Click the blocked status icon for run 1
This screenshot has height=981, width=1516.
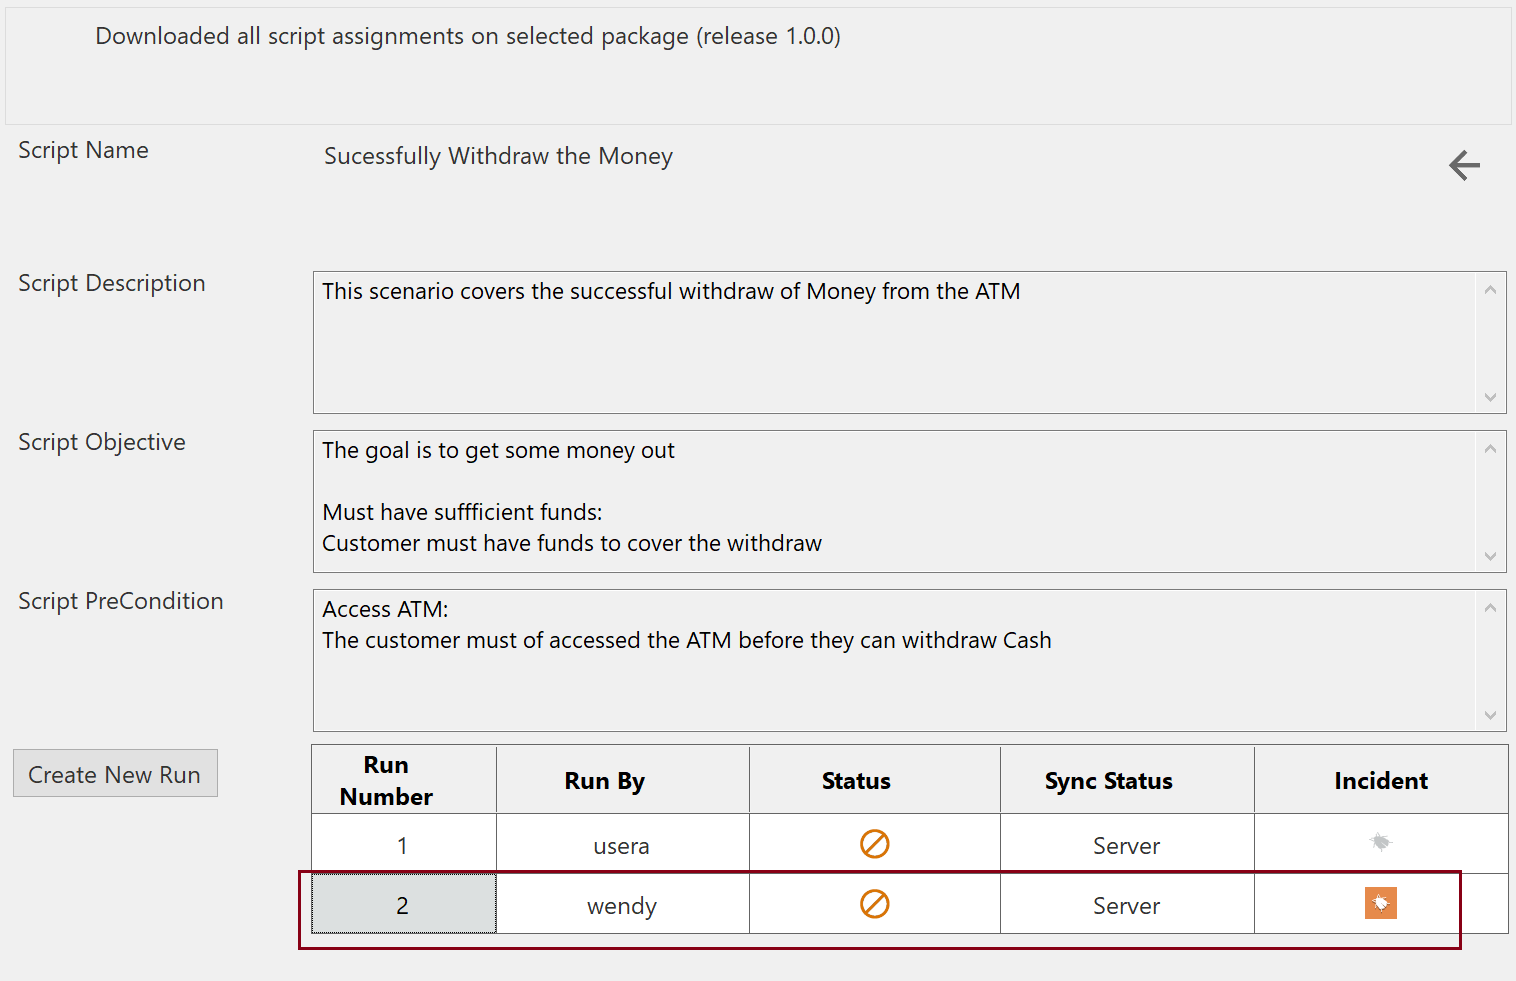874,844
